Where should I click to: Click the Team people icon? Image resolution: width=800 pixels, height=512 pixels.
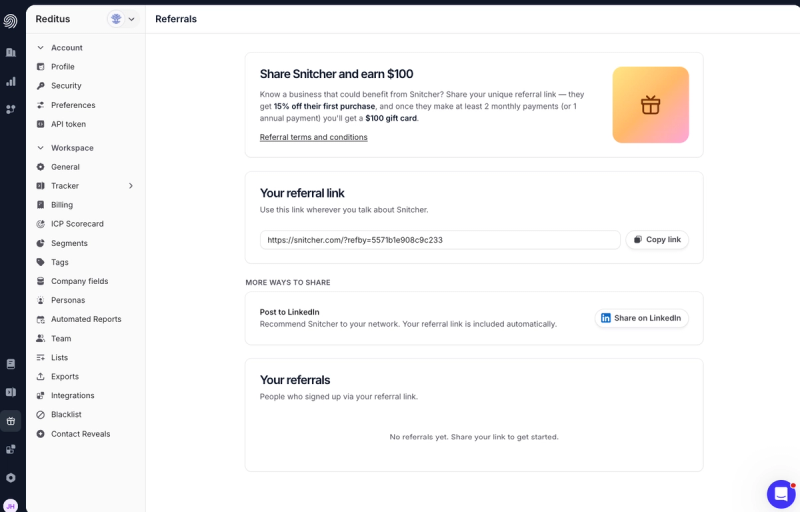[x=41, y=338]
